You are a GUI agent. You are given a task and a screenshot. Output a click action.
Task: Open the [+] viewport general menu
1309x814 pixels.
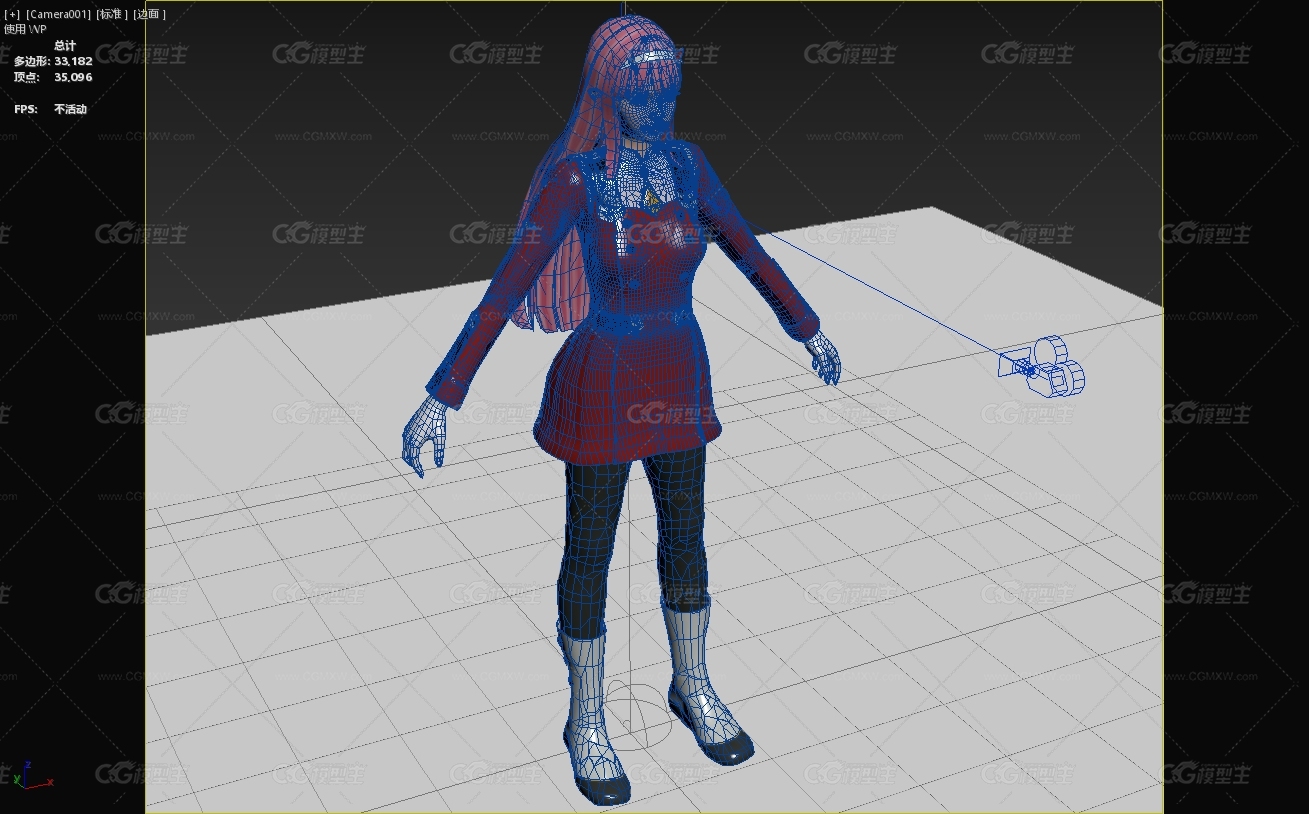[12, 14]
